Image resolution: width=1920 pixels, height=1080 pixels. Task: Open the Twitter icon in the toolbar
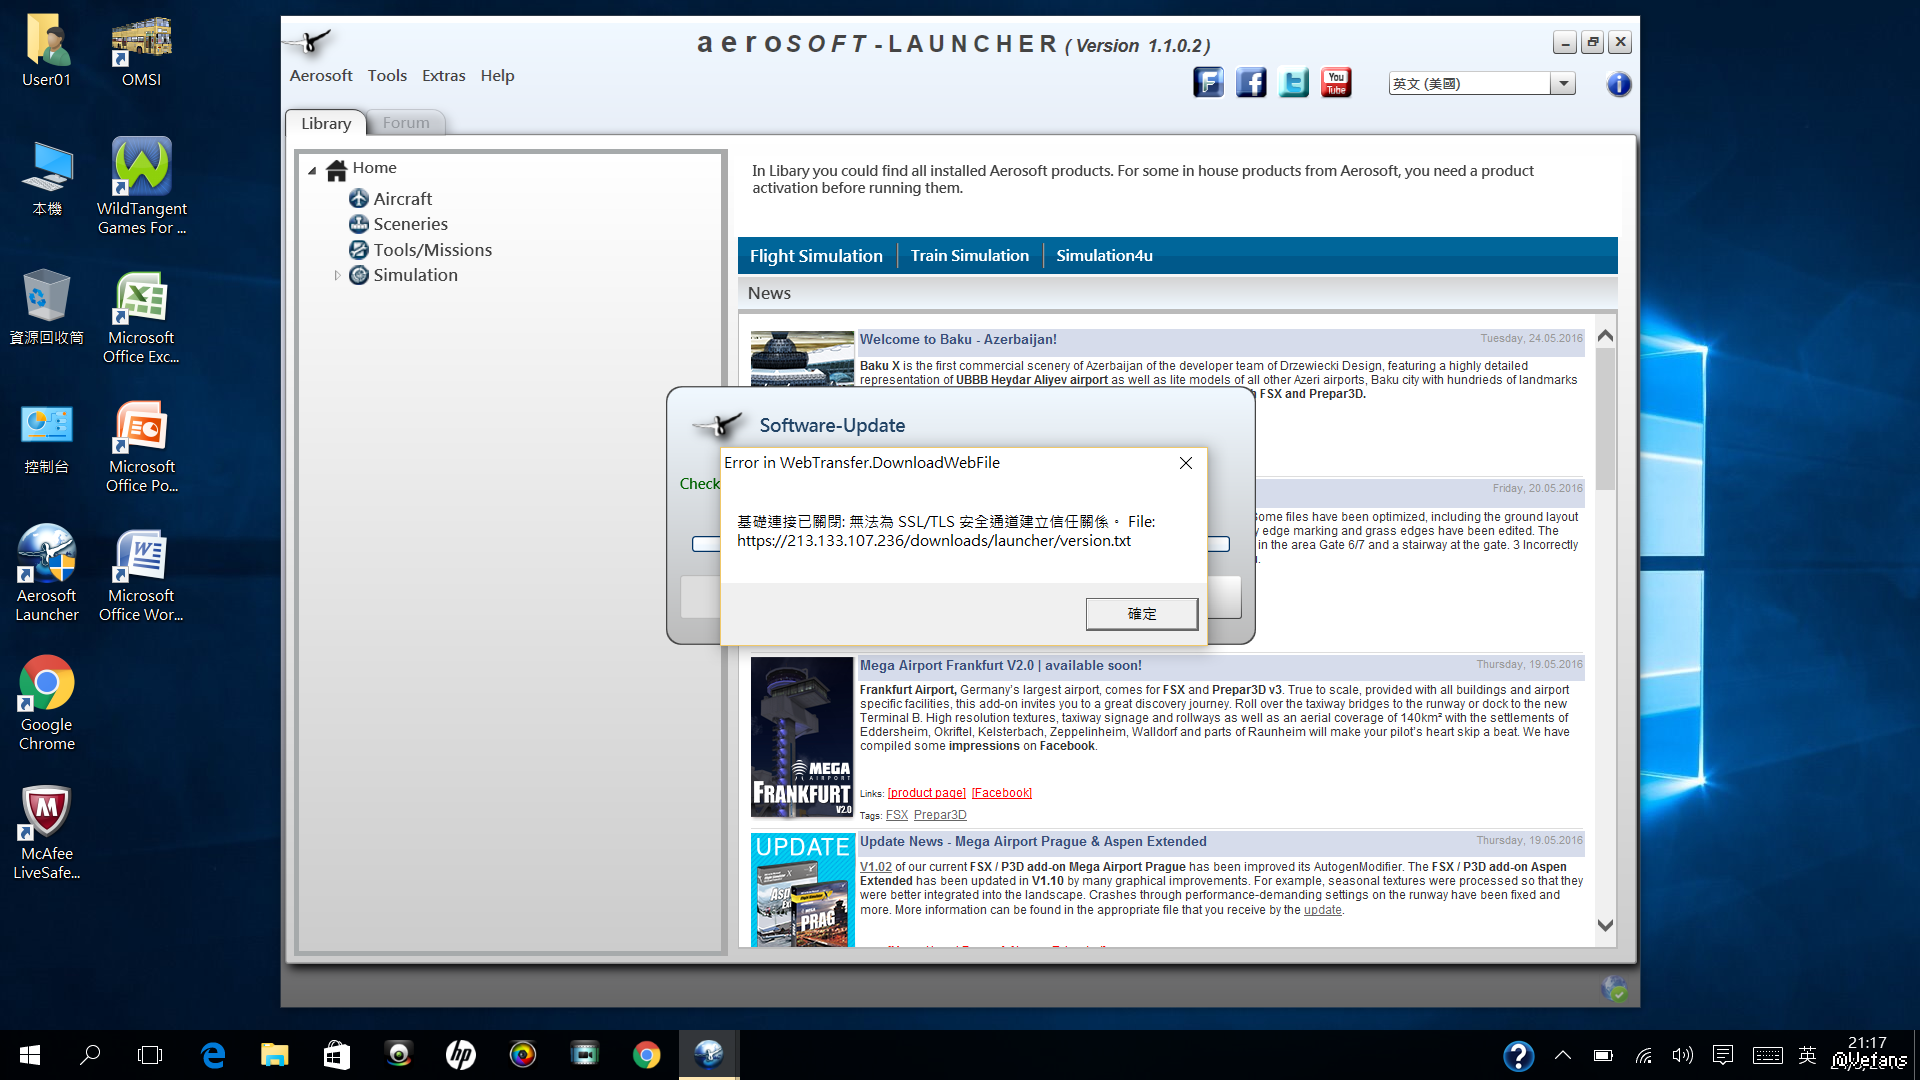coord(1294,83)
